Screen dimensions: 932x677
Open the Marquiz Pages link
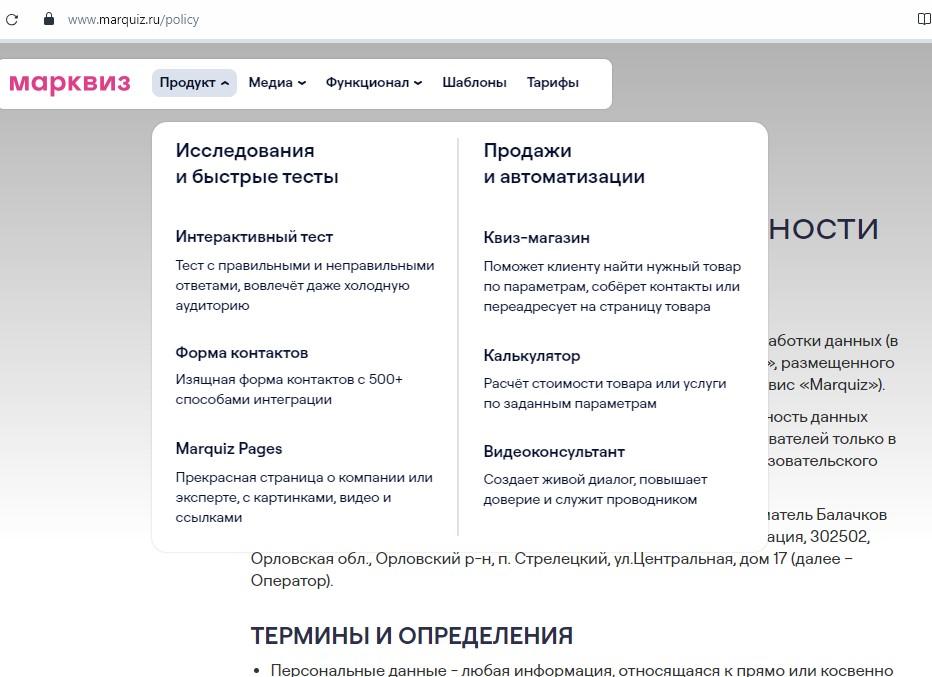tap(228, 449)
